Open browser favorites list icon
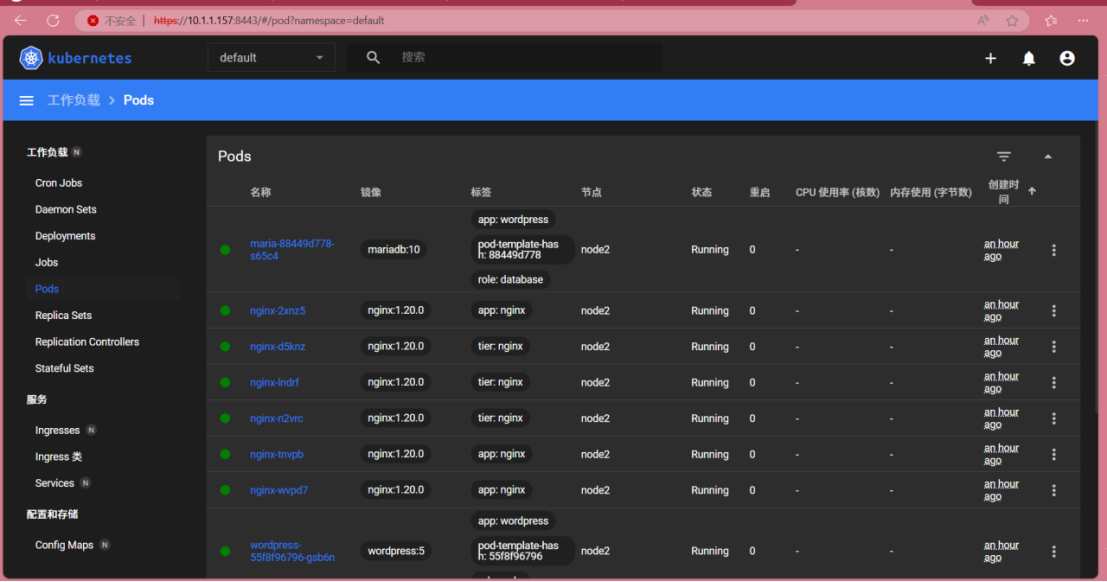The width and height of the screenshot is (1107, 582). 1051,20
